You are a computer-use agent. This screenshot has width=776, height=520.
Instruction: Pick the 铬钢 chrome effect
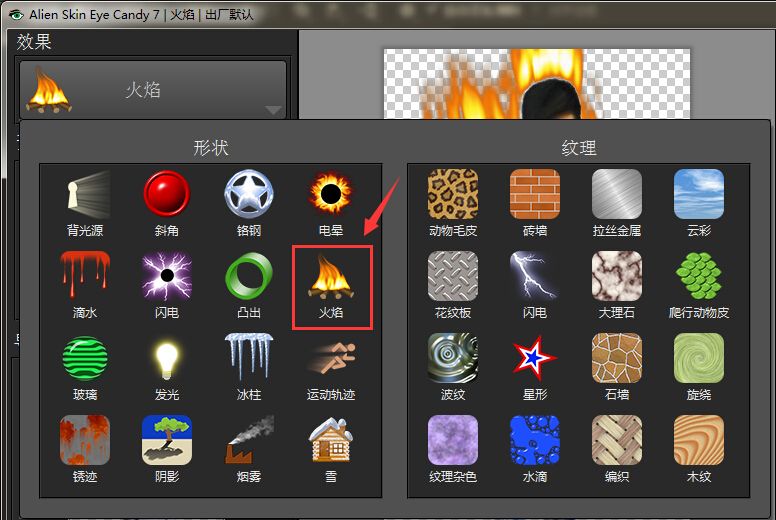pos(248,203)
